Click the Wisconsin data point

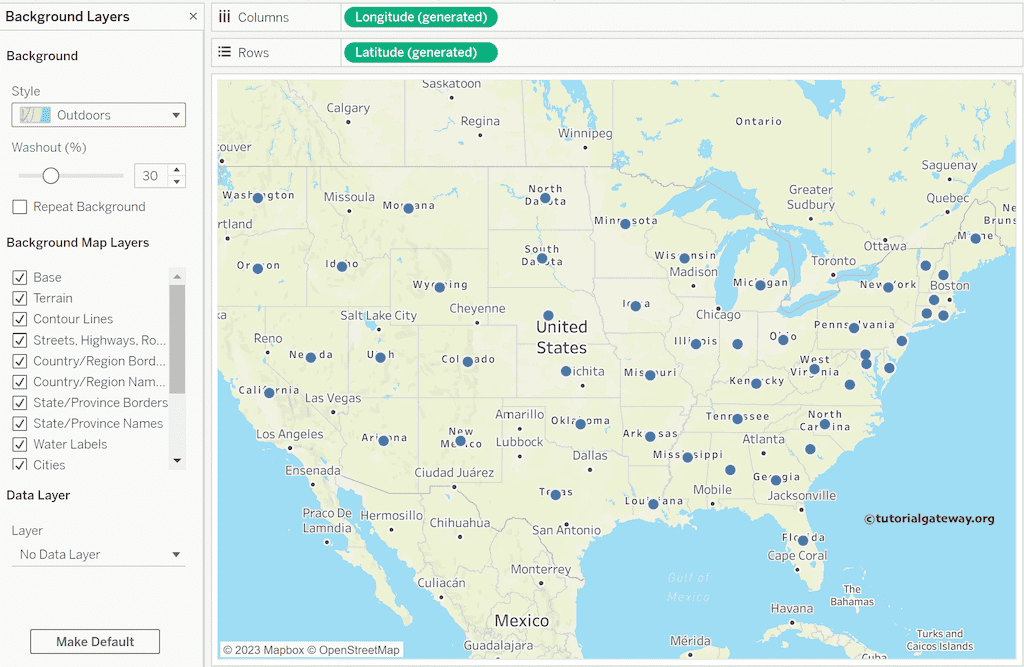tap(684, 258)
